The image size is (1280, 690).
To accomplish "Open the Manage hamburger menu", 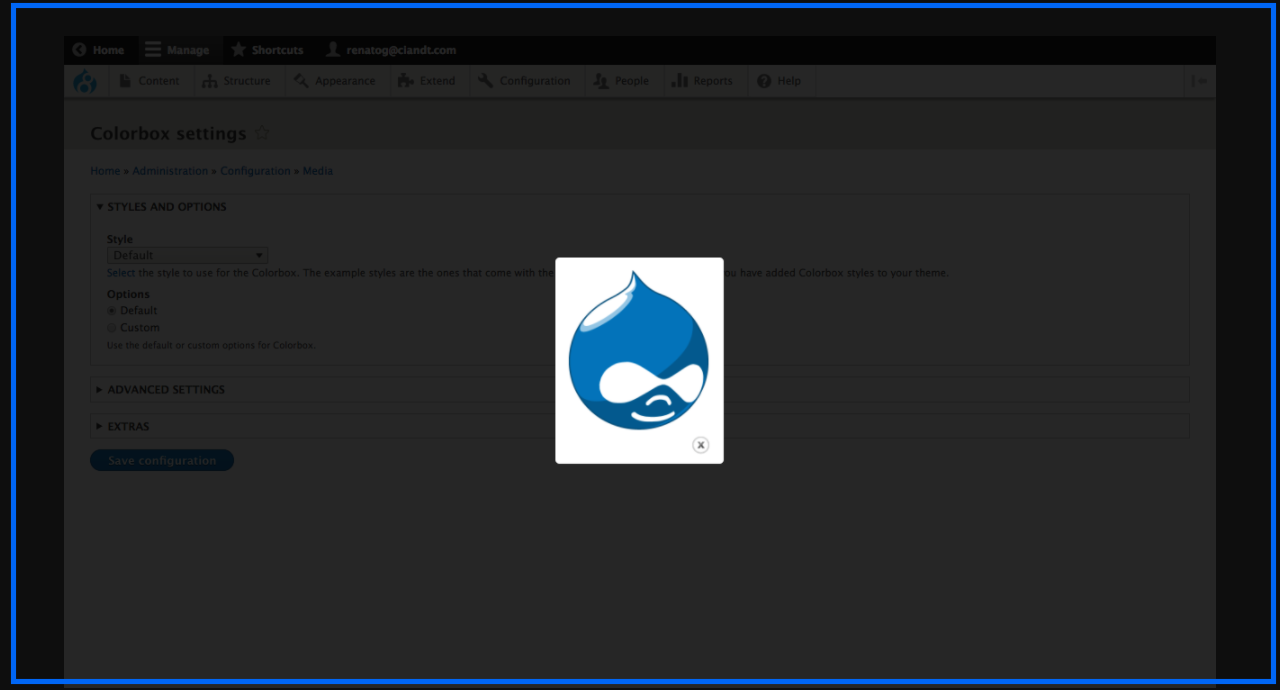I will click(x=177, y=50).
